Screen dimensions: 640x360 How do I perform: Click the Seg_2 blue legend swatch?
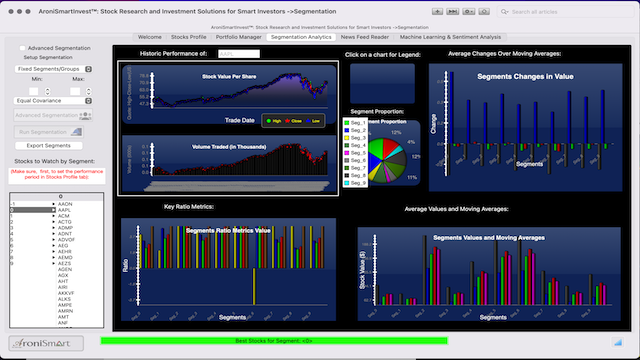point(347,130)
